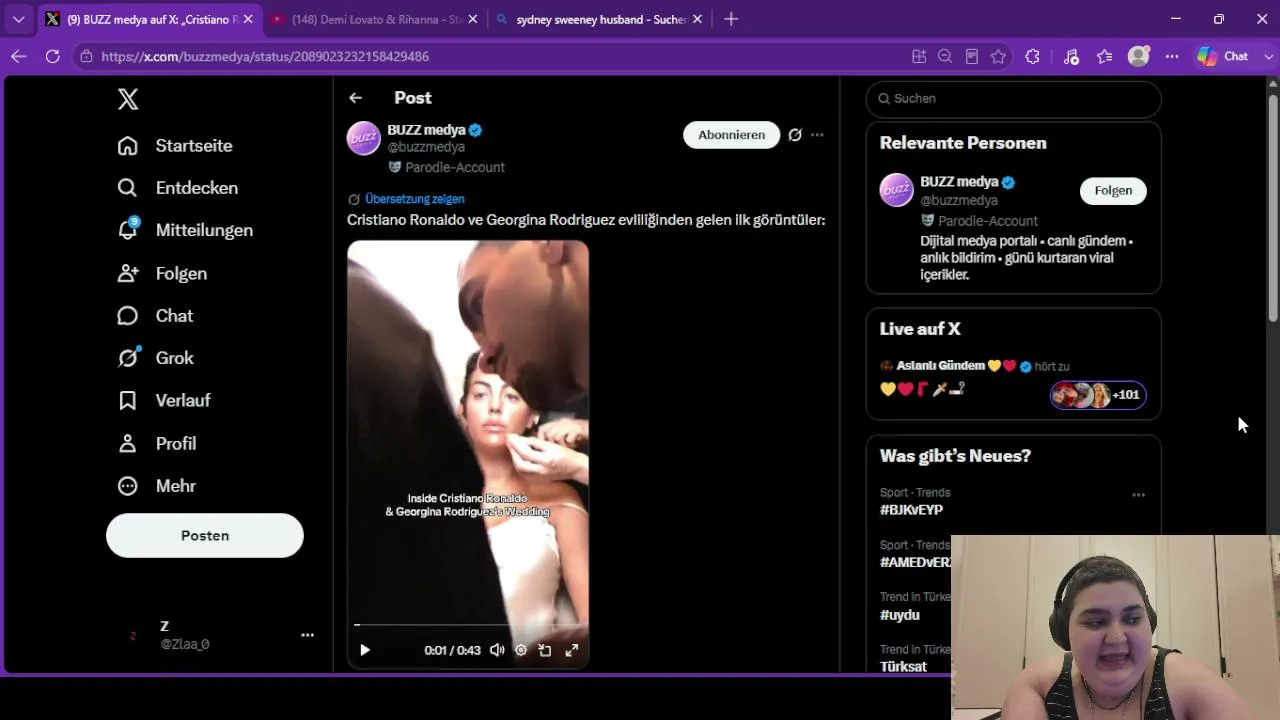
Task: Open the app install icon in address bar
Action: (x=919, y=57)
